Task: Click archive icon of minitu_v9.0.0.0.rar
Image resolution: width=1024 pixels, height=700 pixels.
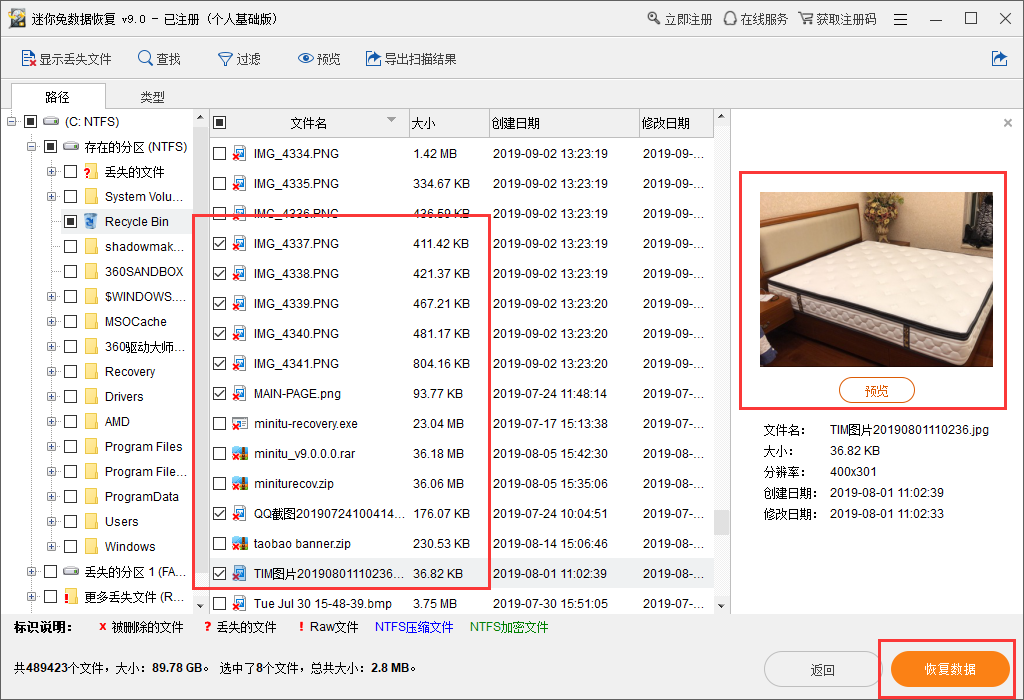Action: (240, 454)
